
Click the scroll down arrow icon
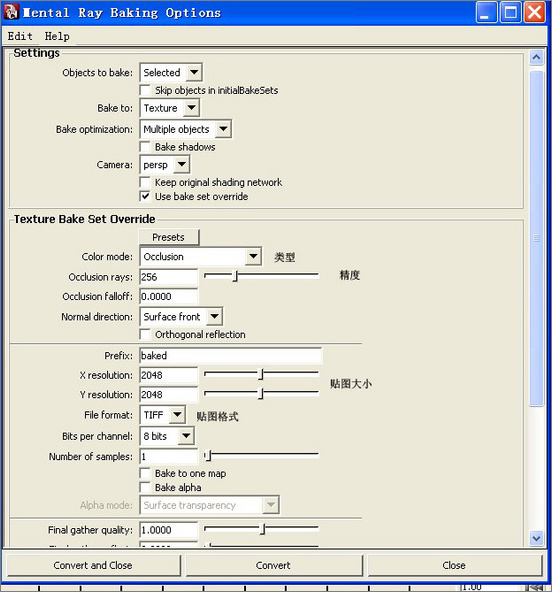point(536,538)
